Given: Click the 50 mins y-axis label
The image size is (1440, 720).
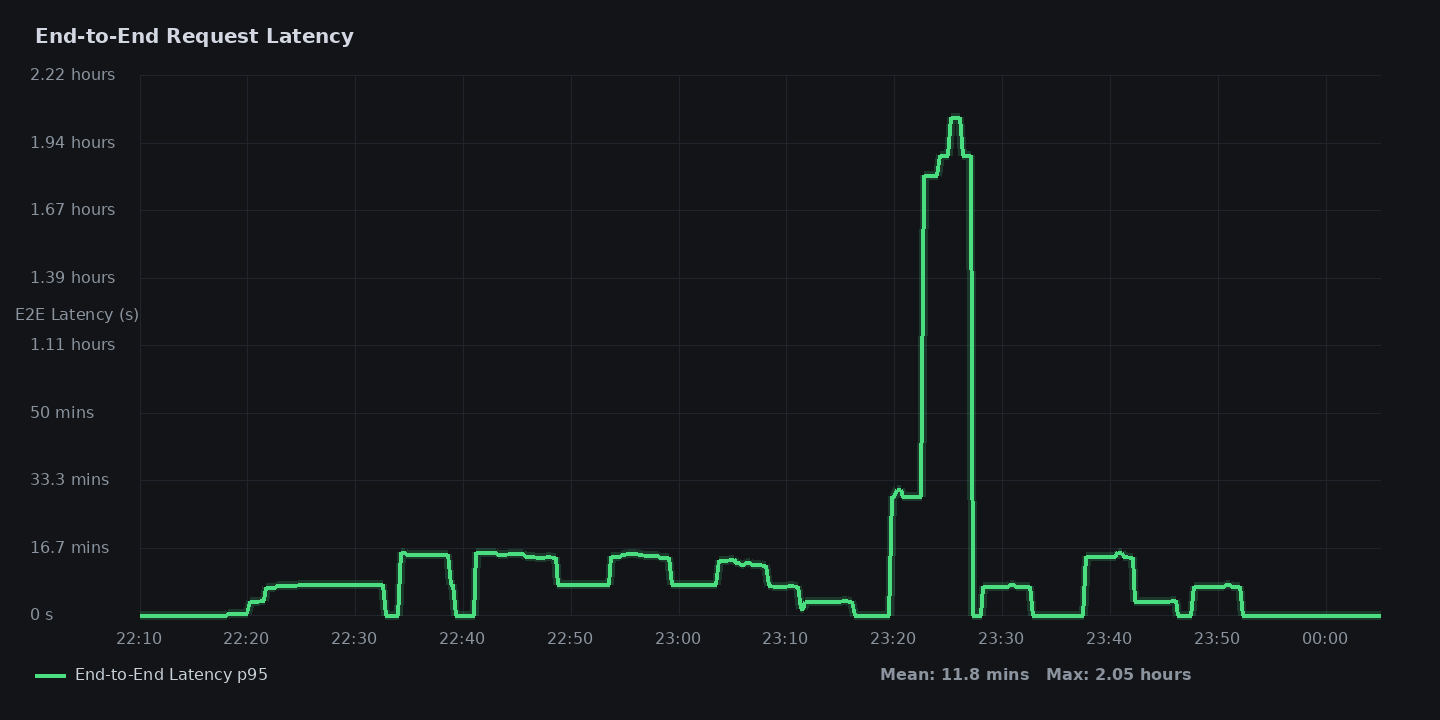Looking at the screenshot, I should (x=62, y=413).
